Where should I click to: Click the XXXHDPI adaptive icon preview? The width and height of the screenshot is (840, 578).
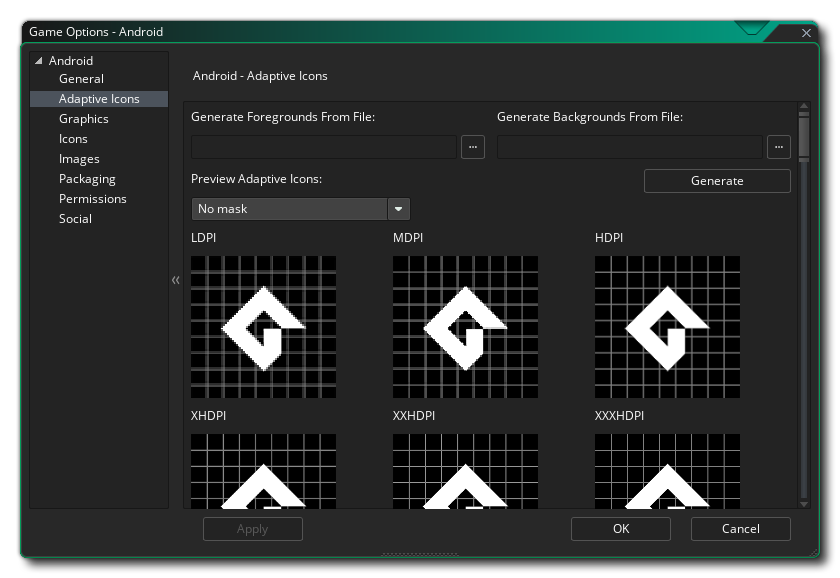point(667,470)
